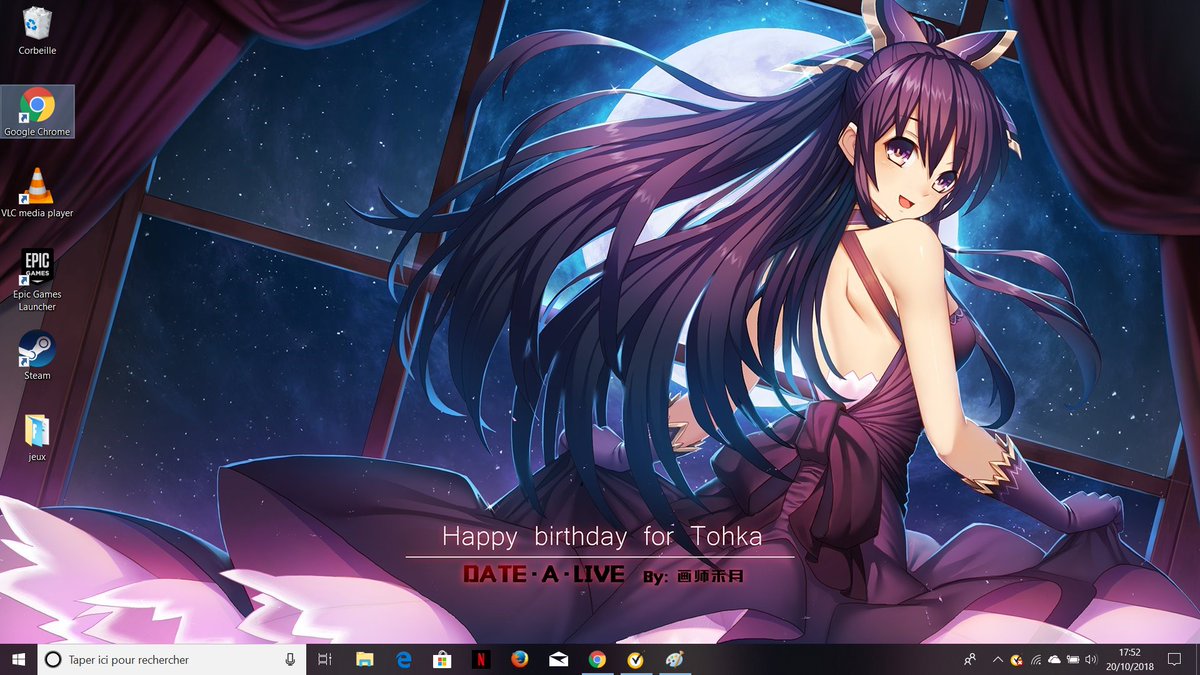The height and width of the screenshot is (675, 1200).
Task: Select the jeux folder on desktop
Action: [37, 437]
